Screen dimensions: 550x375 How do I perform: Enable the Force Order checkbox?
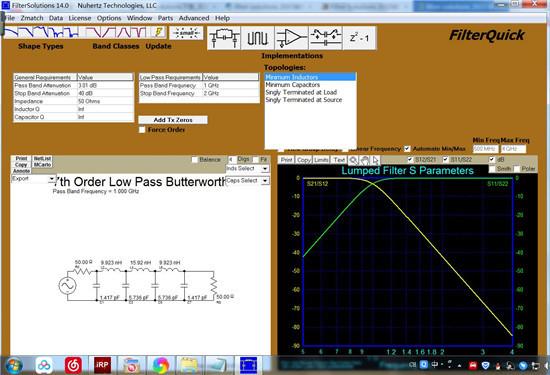142,130
